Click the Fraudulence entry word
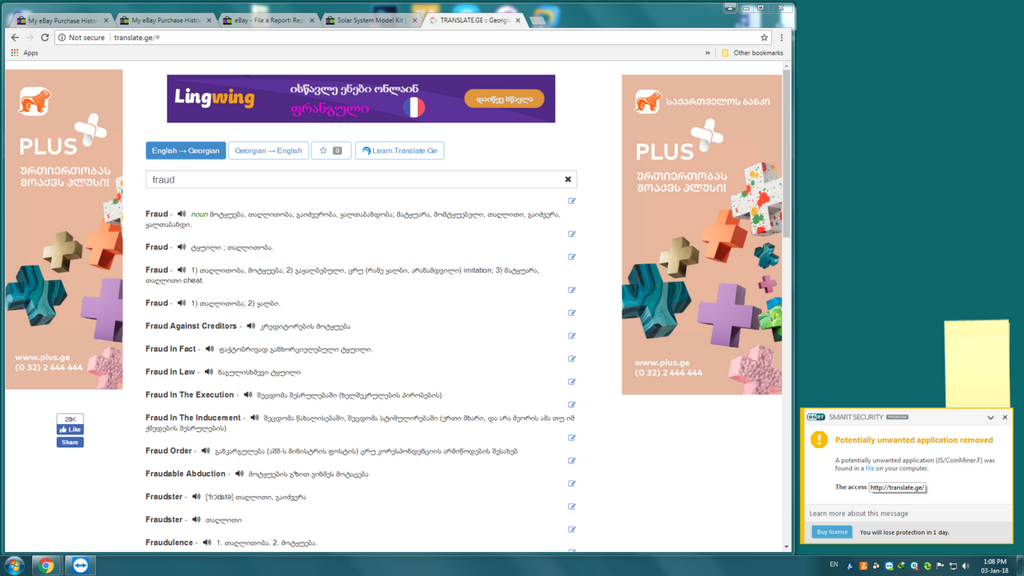 coord(169,542)
